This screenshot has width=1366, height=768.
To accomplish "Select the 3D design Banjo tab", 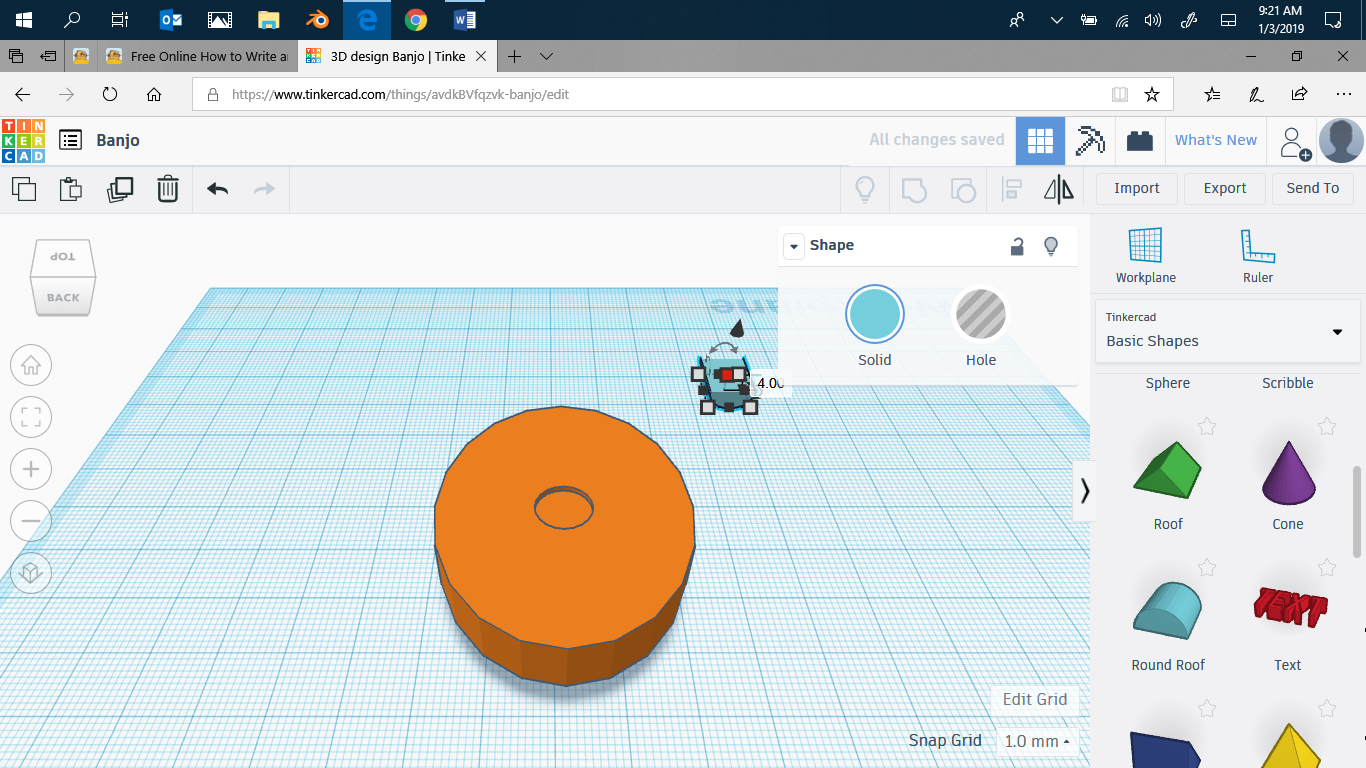I will (397, 56).
